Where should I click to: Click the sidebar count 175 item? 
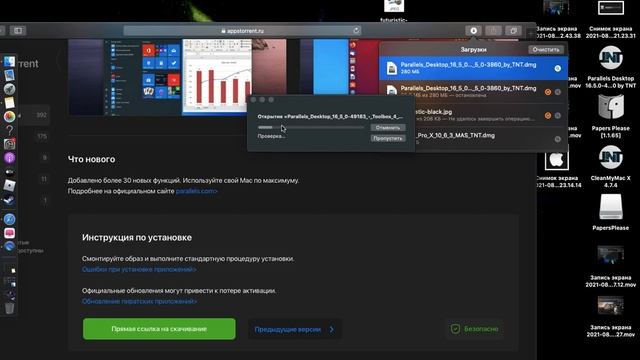click(x=42, y=136)
